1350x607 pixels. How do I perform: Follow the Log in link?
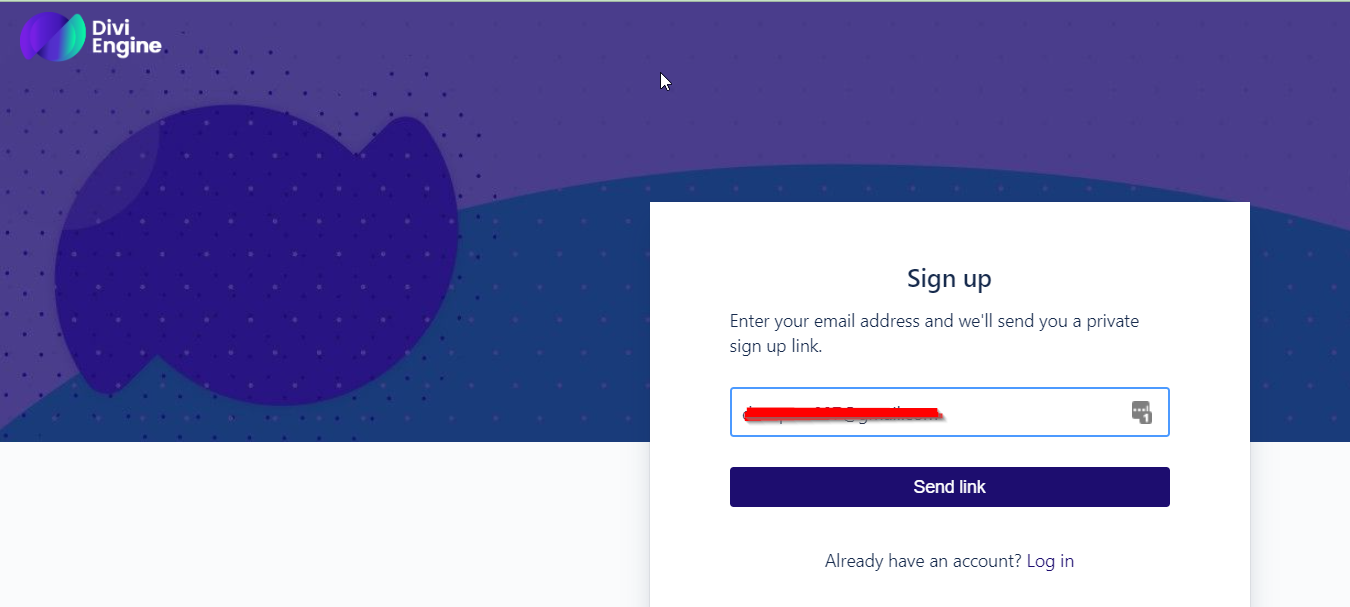click(1050, 561)
